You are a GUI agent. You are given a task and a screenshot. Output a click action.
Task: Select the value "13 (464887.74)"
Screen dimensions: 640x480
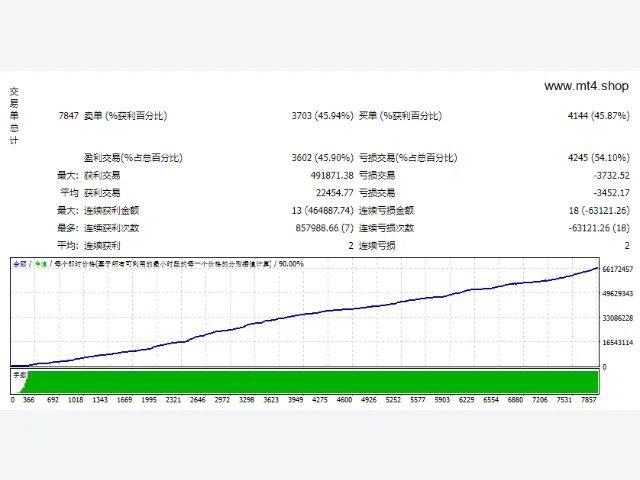[322, 211]
